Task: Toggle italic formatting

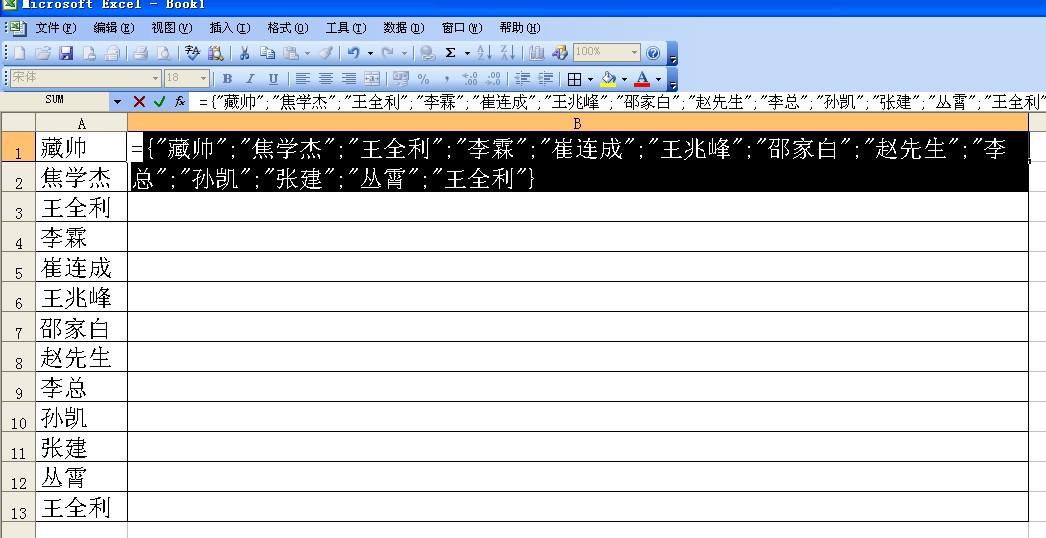Action: [250, 79]
